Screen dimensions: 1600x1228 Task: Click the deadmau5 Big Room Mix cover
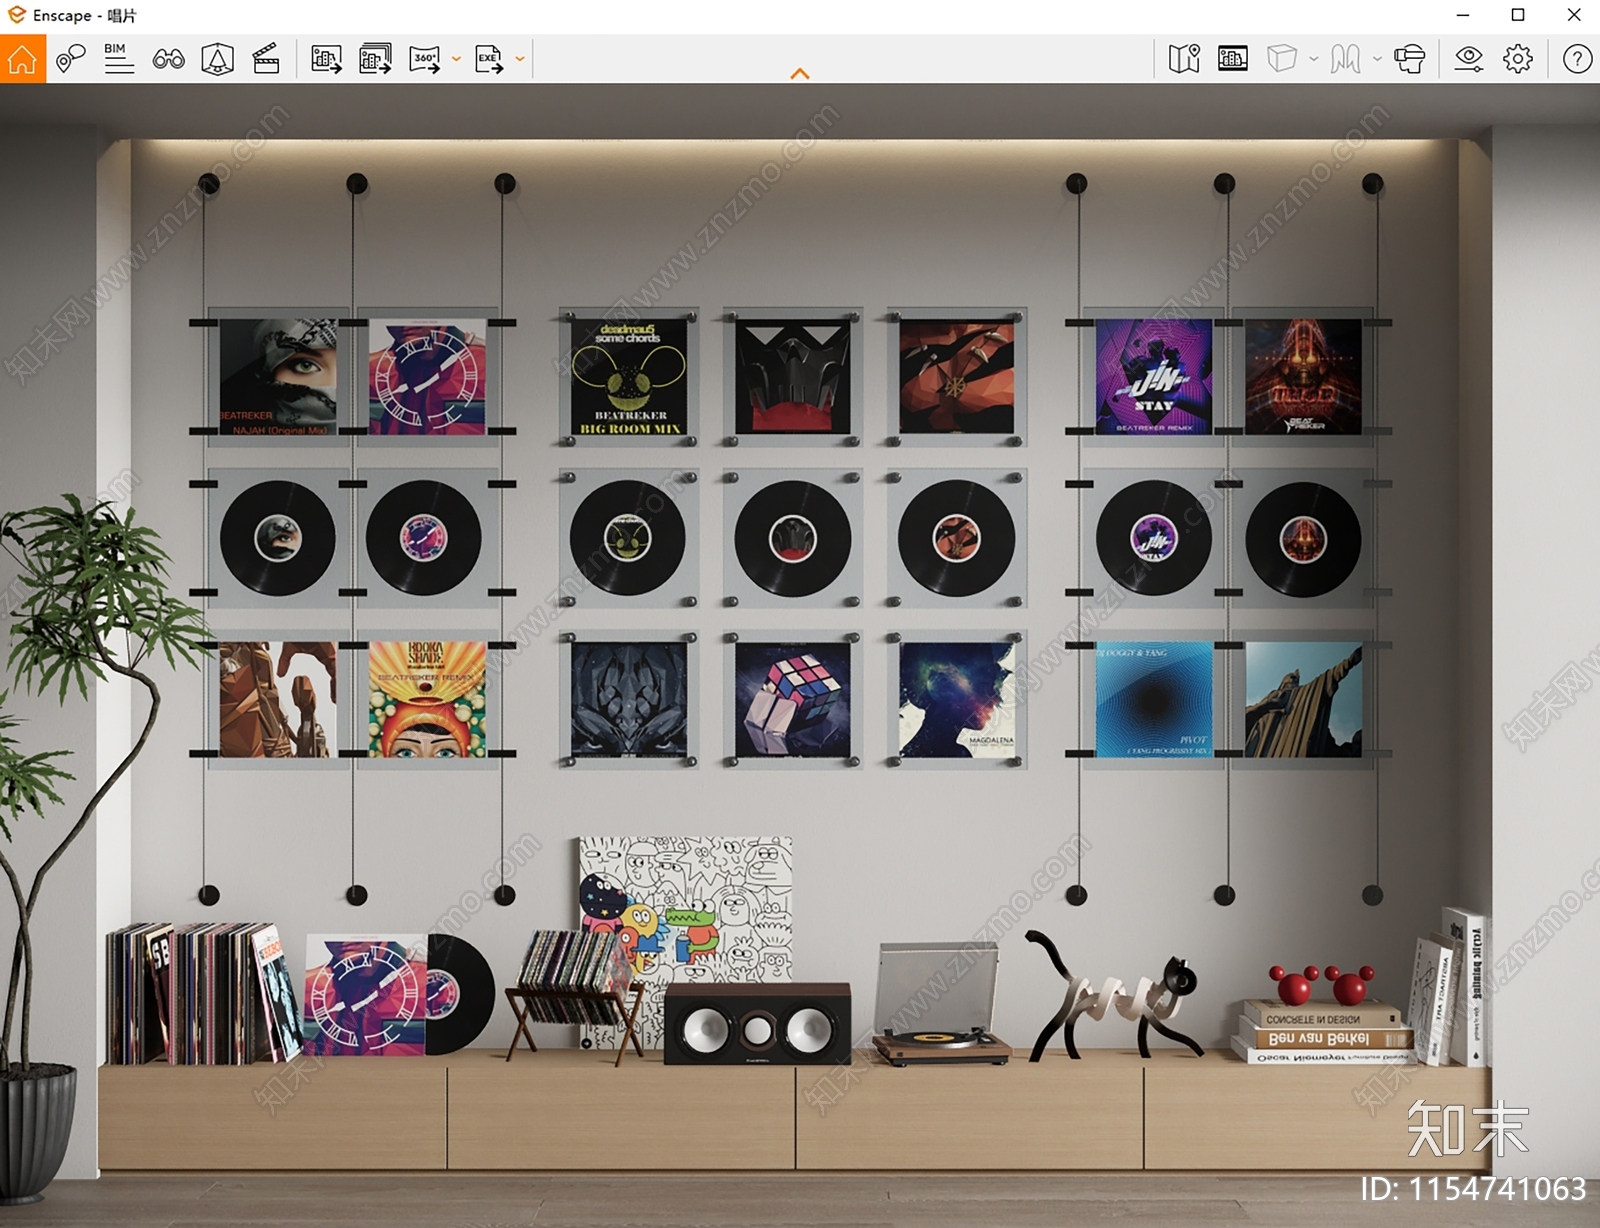coord(629,377)
